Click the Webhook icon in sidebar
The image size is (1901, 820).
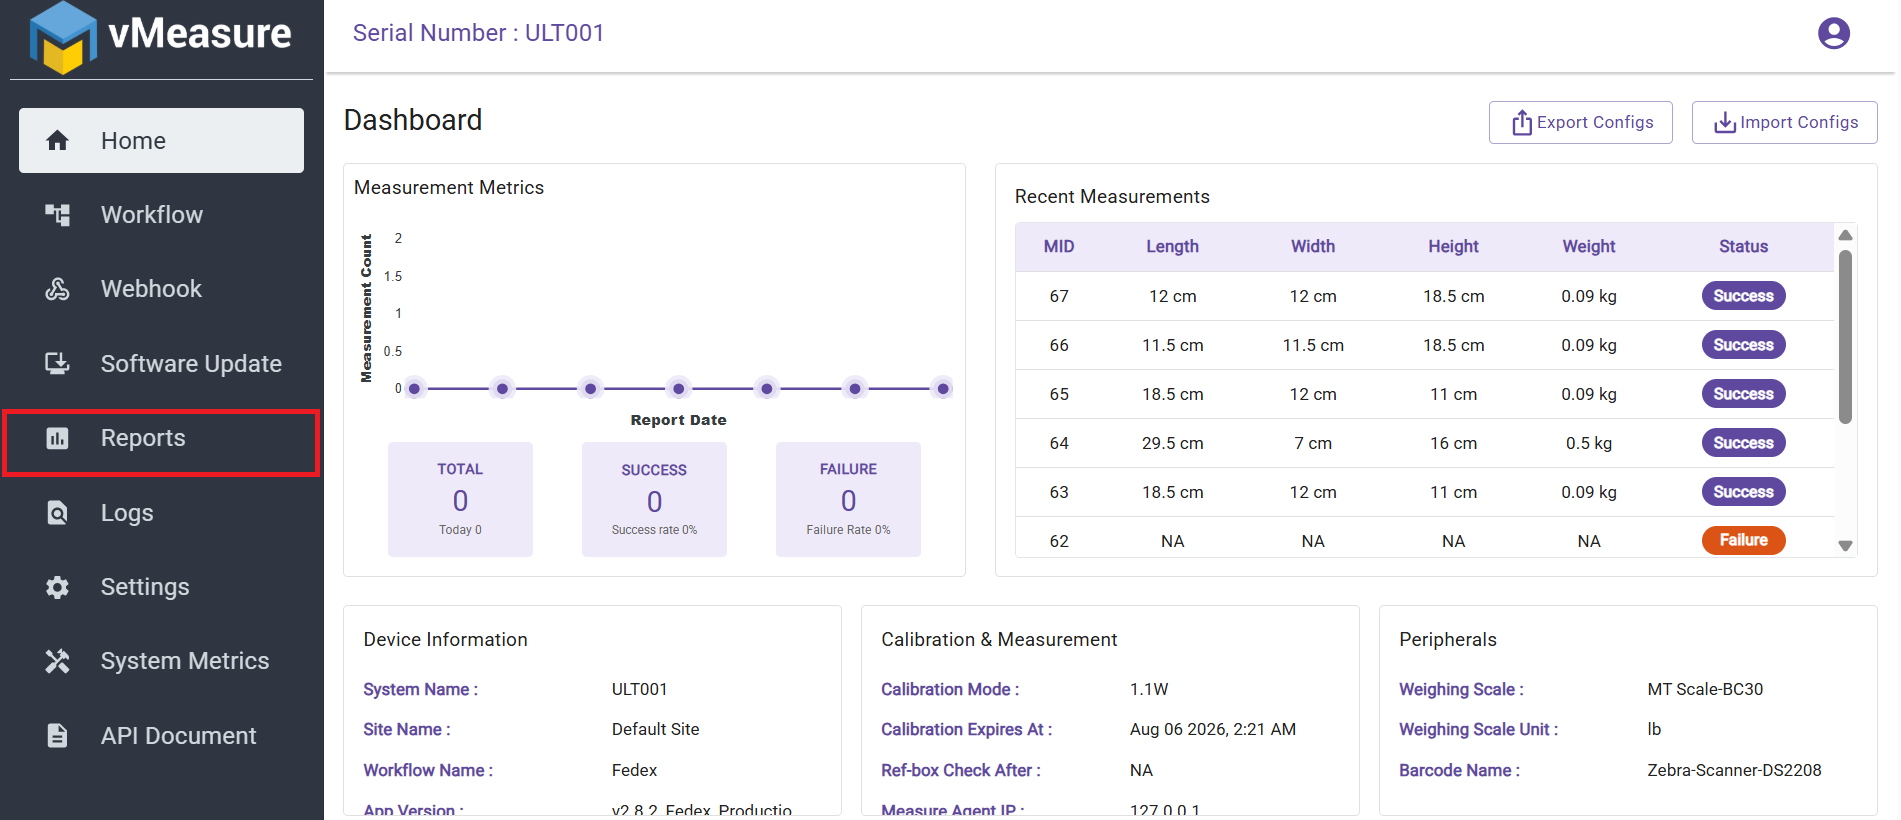58,289
